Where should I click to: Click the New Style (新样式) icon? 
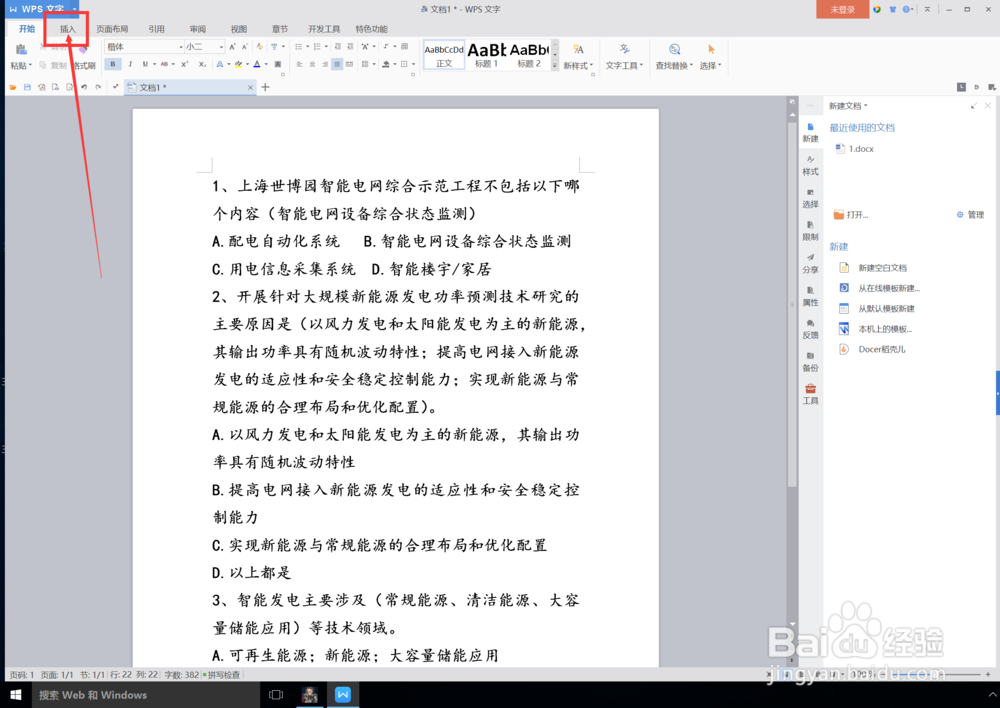pyautogui.click(x=578, y=50)
